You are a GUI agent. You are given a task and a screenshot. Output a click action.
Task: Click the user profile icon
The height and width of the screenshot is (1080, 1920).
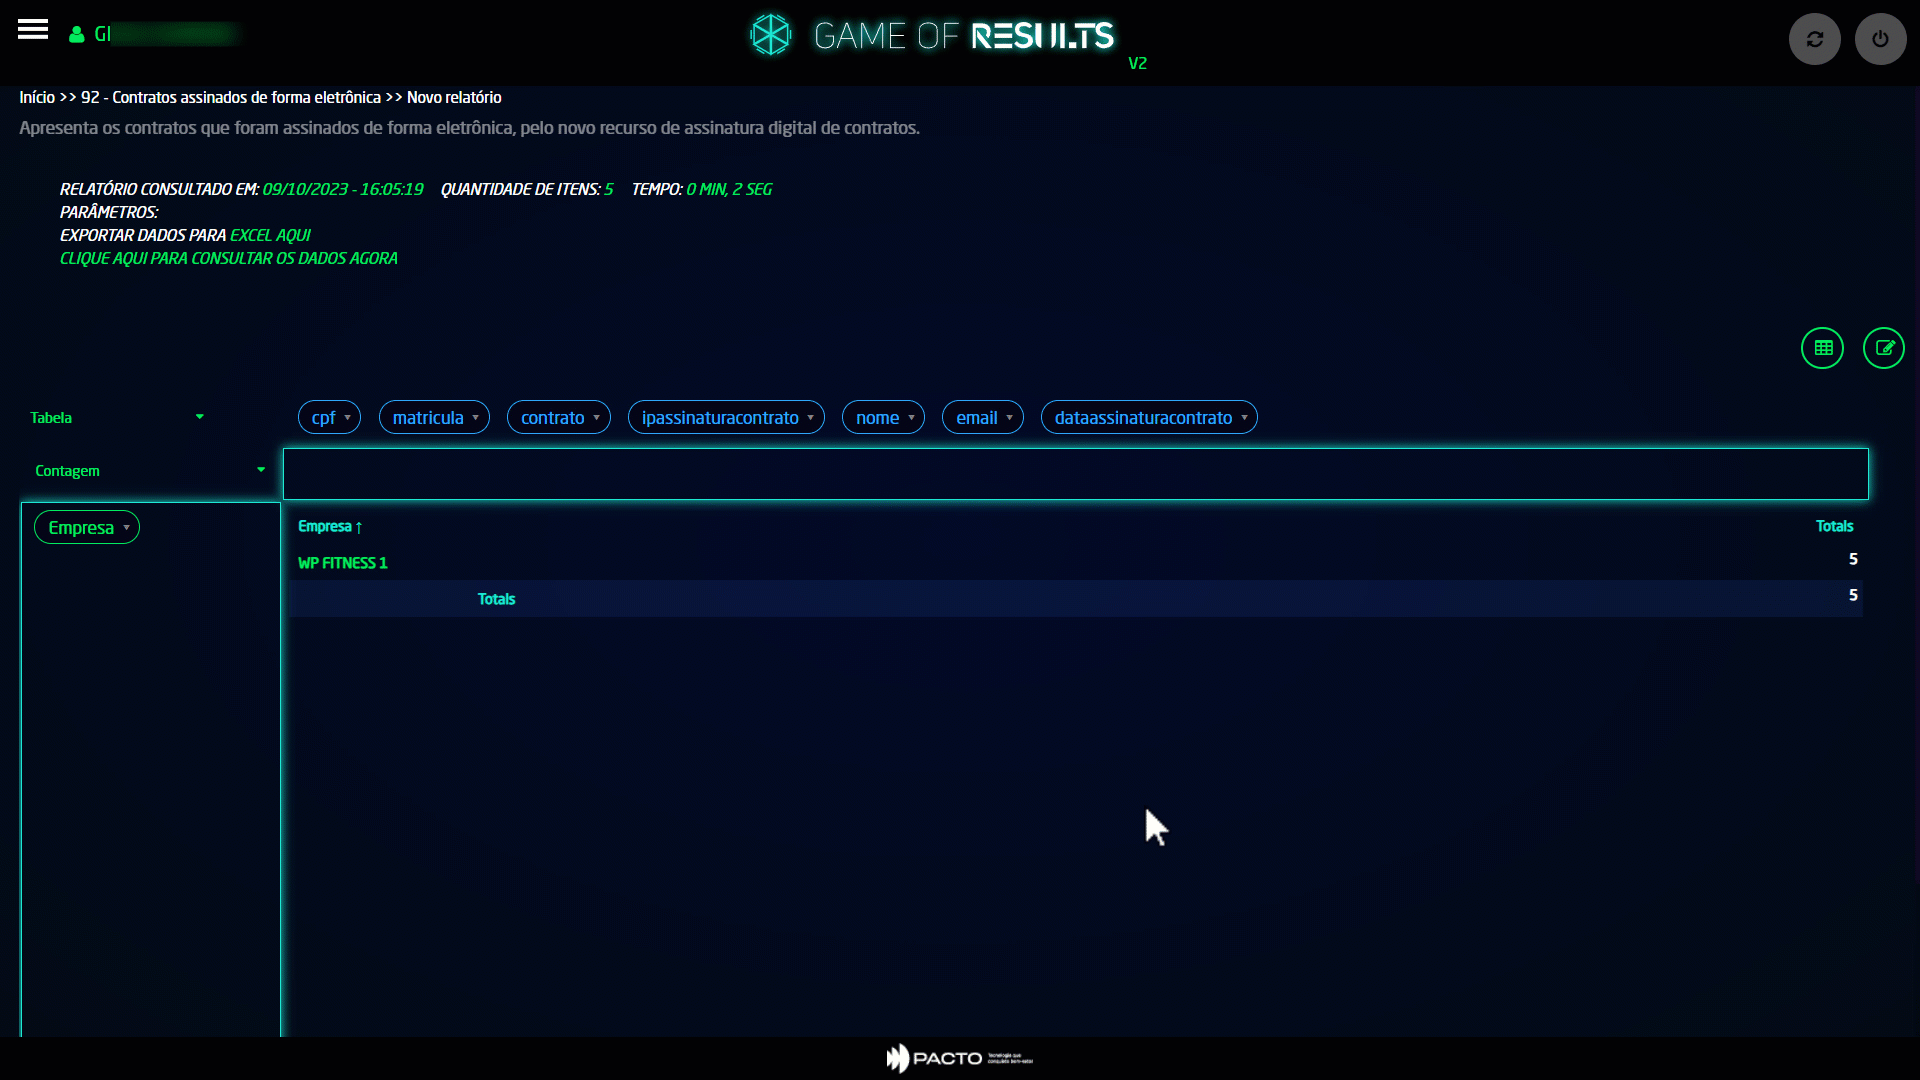pos(77,35)
